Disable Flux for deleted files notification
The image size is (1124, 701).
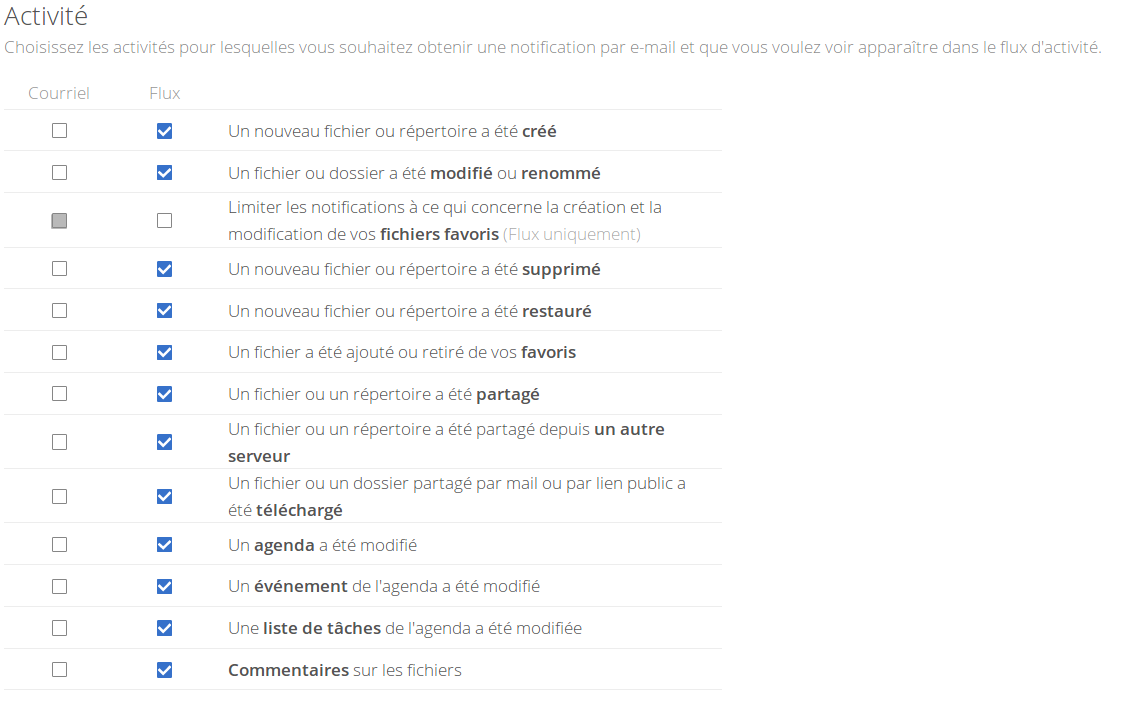(x=164, y=268)
